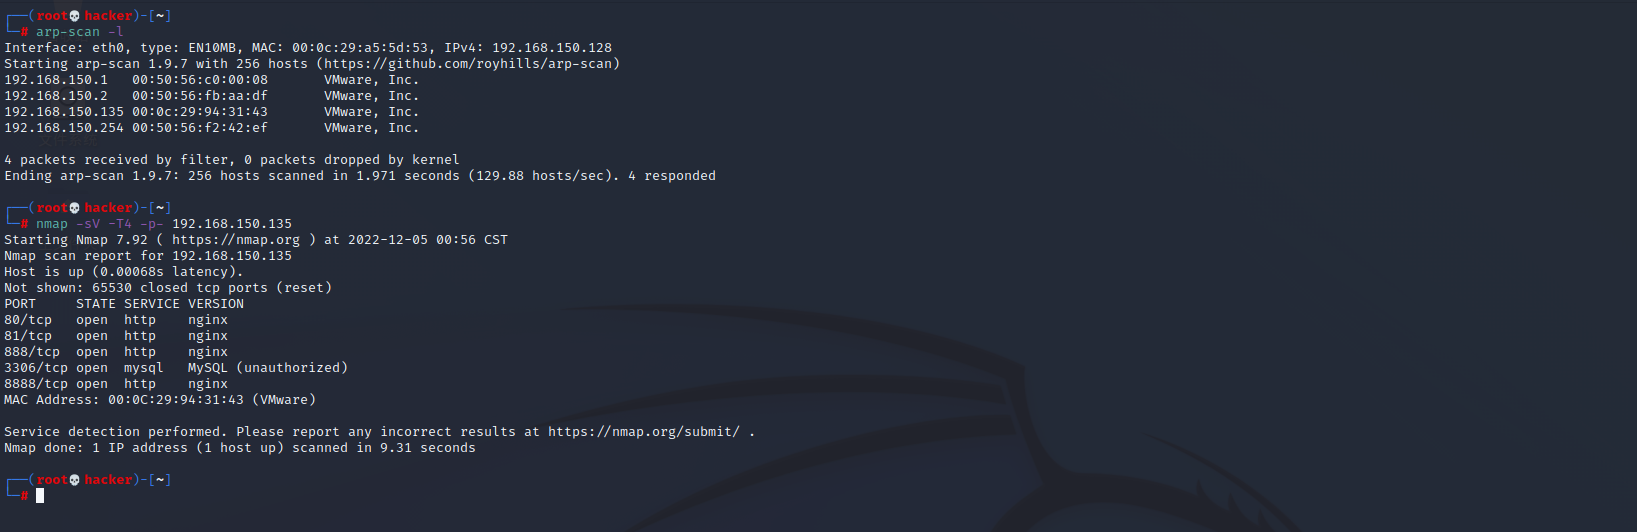Select the 192.168.150.1 arp-scan result row

pyautogui.click(x=212, y=80)
